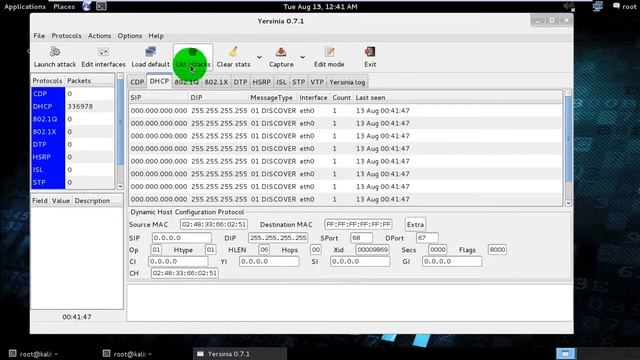Expand the Clear stats dropdown arrow
The width and height of the screenshot is (640, 360).
259,57
